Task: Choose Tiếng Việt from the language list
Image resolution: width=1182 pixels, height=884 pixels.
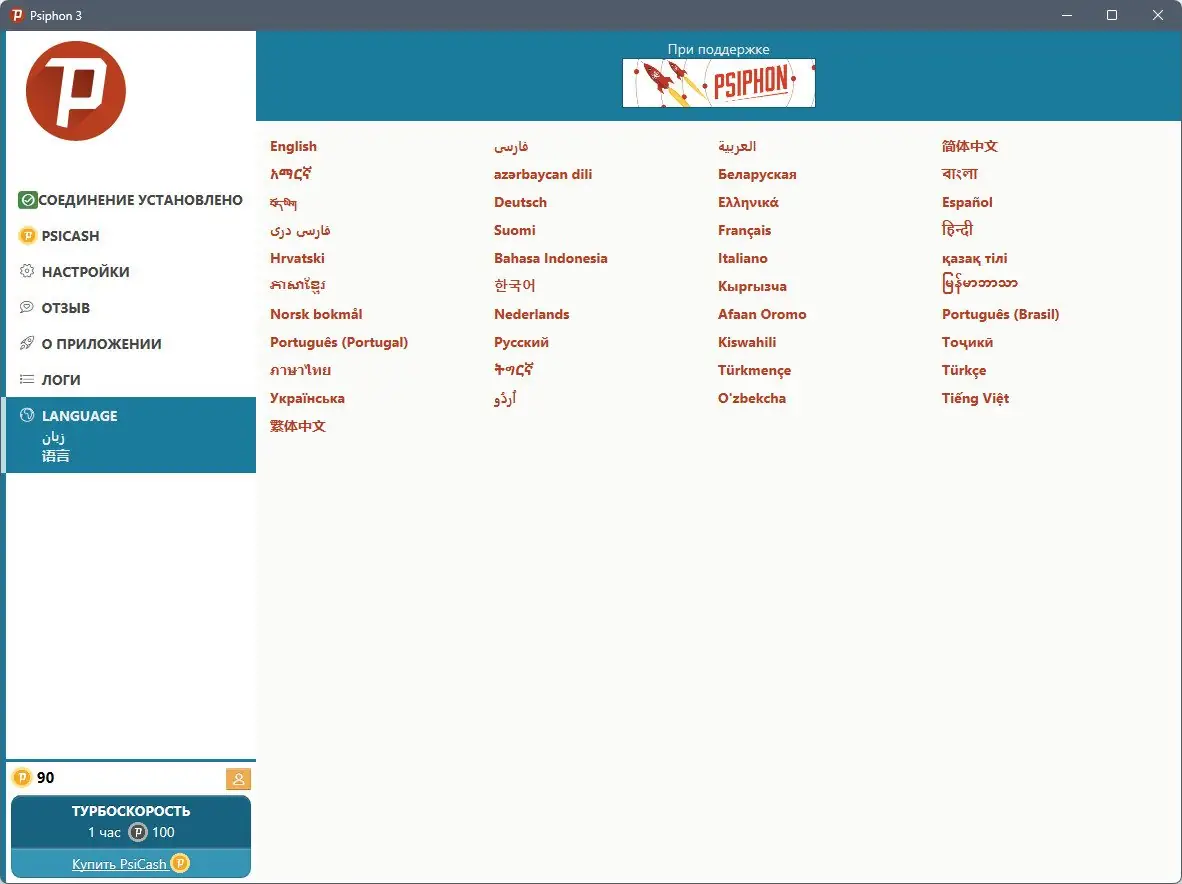Action: (x=975, y=398)
